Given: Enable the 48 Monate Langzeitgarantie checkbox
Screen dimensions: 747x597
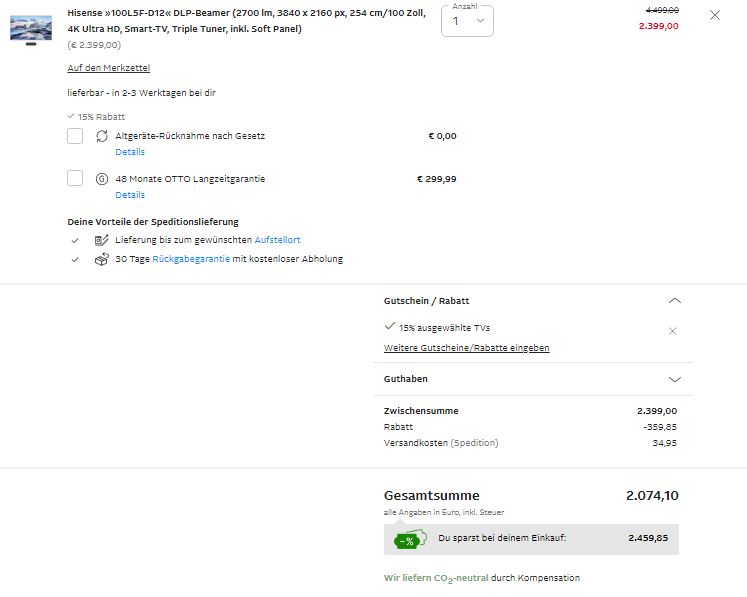Looking at the screenshot, I should pos(75,179).
